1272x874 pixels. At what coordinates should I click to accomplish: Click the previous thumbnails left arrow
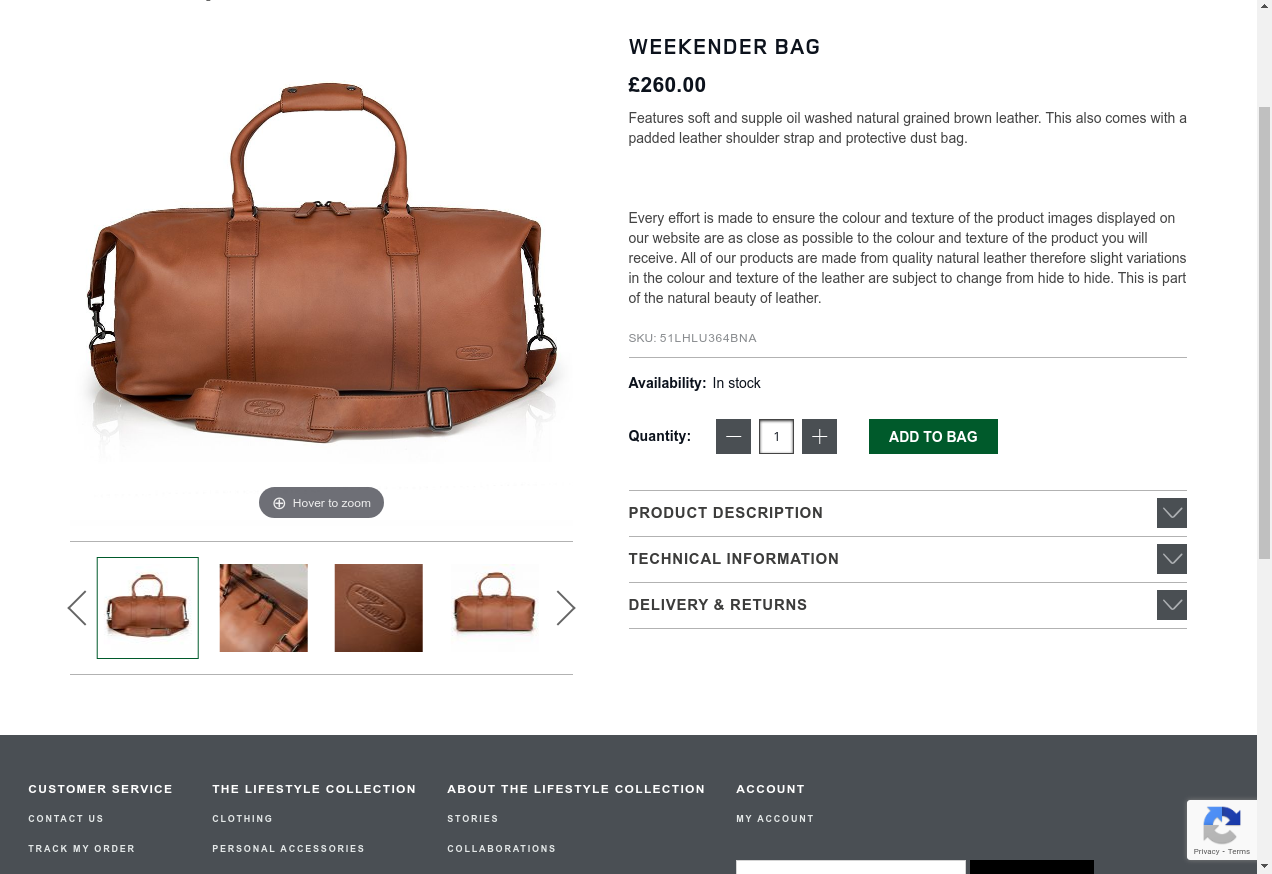point(77,608)
